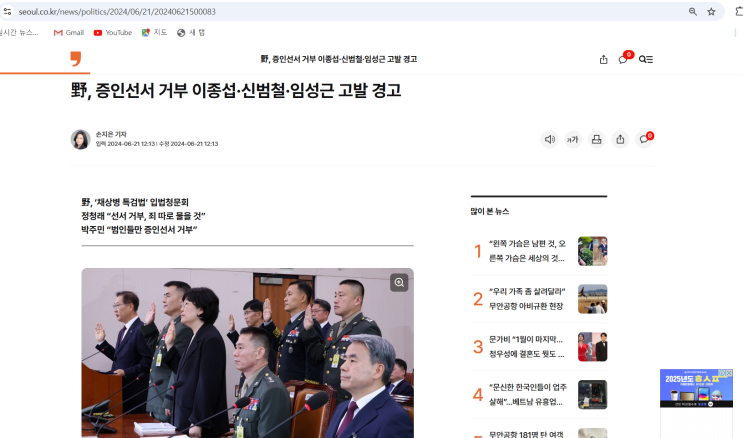
Task: Click the Seoul Shinmun orange logo
Action: (x=76, y=59)
